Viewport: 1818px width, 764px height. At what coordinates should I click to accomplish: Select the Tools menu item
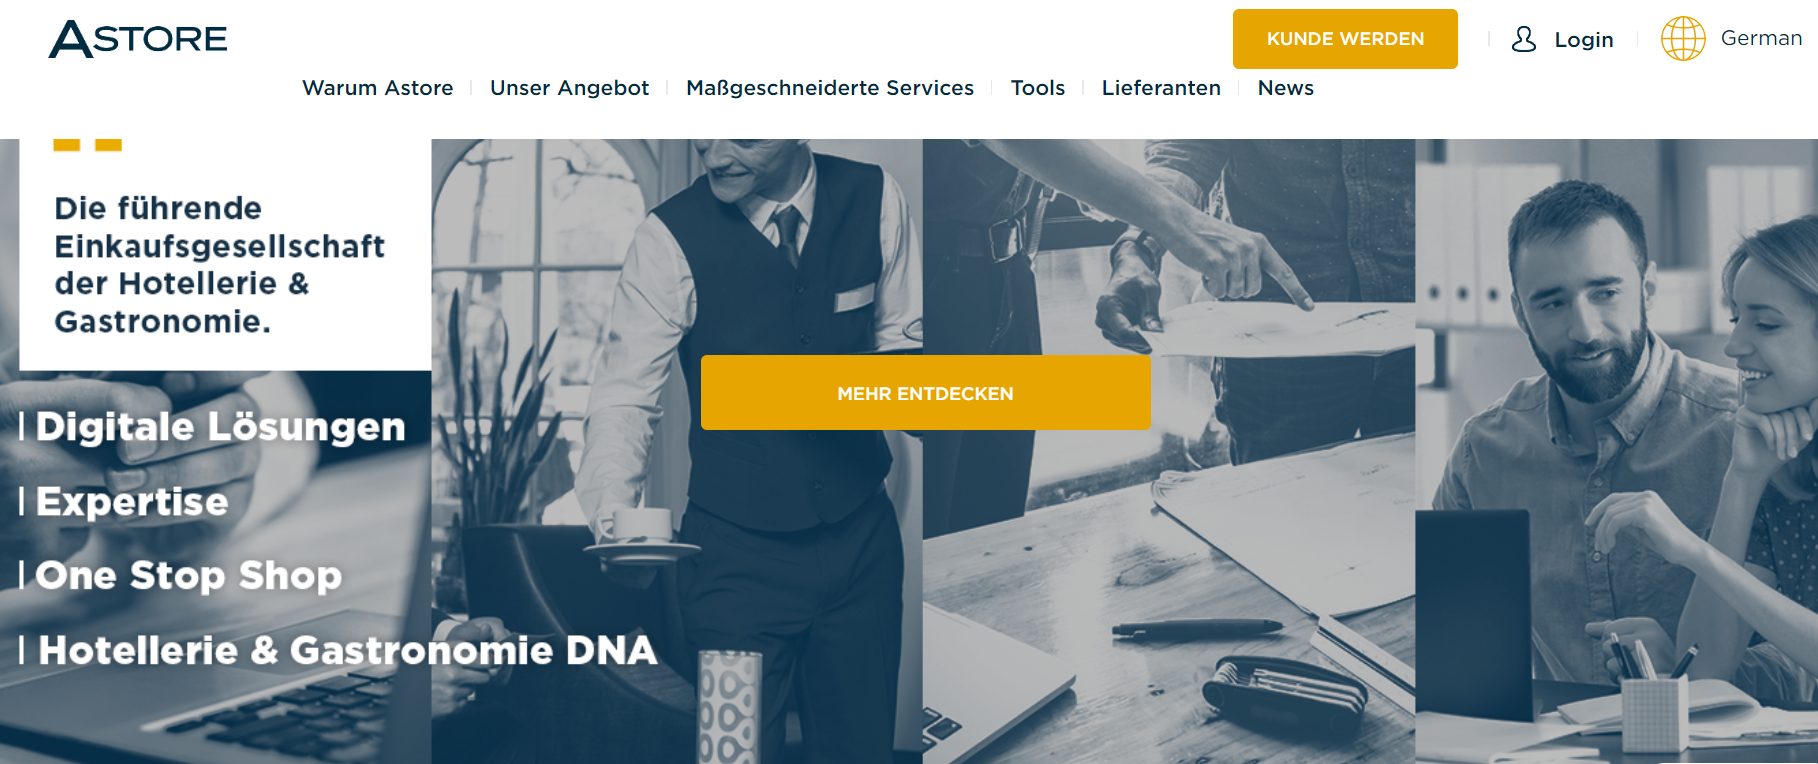pyautogui.click(x=1038, y=88)
